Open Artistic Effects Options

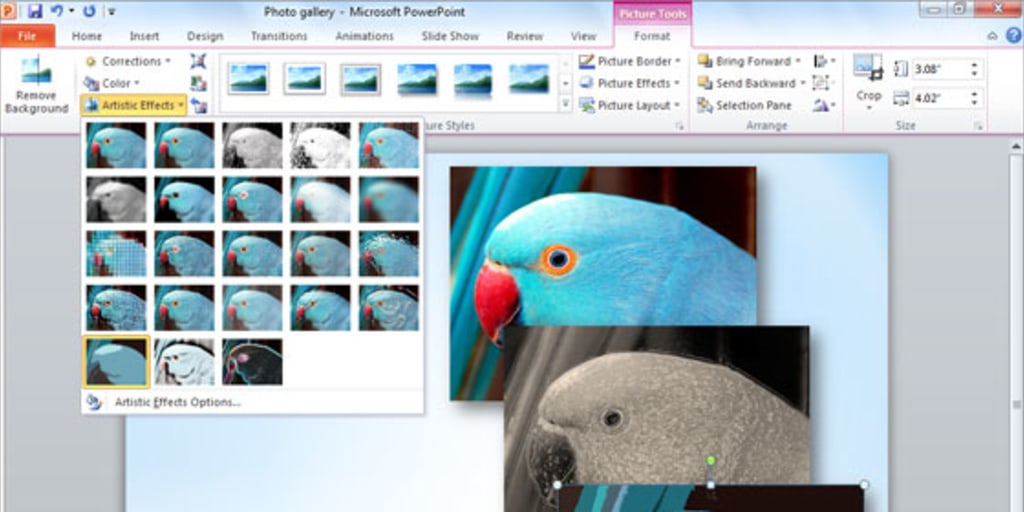pyautogui.click(x=177, y=402)
